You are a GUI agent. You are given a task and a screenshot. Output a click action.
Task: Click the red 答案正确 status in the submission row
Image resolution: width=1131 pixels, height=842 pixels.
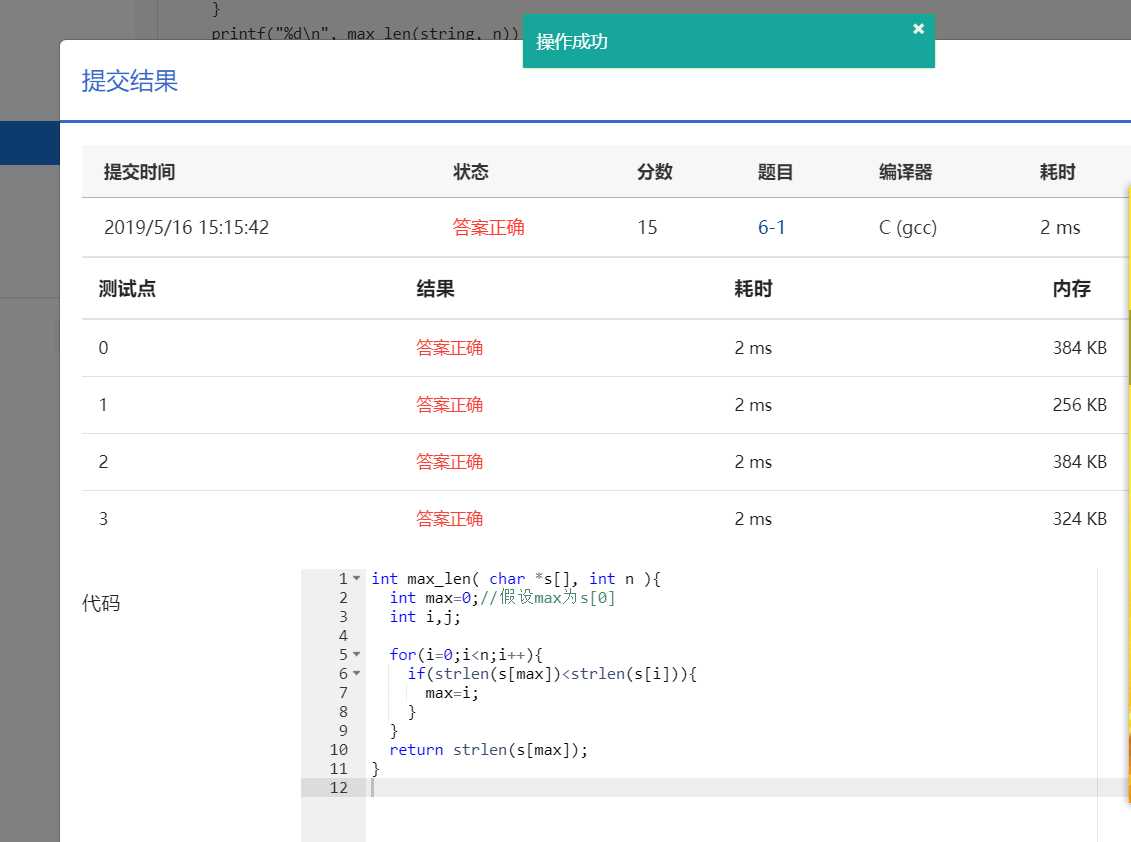click(488, 227)
